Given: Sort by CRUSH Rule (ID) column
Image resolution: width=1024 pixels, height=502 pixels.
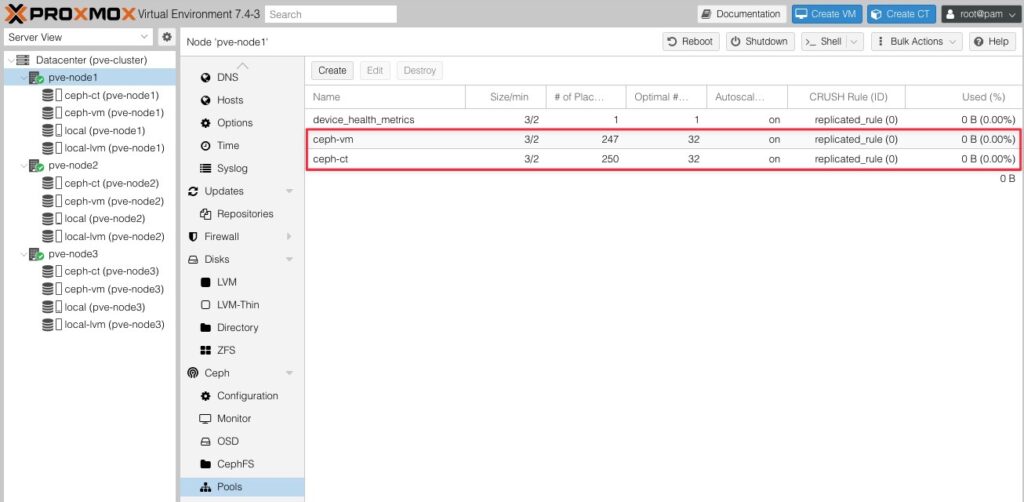Looking at the screenshot, I should click(846, 97).
